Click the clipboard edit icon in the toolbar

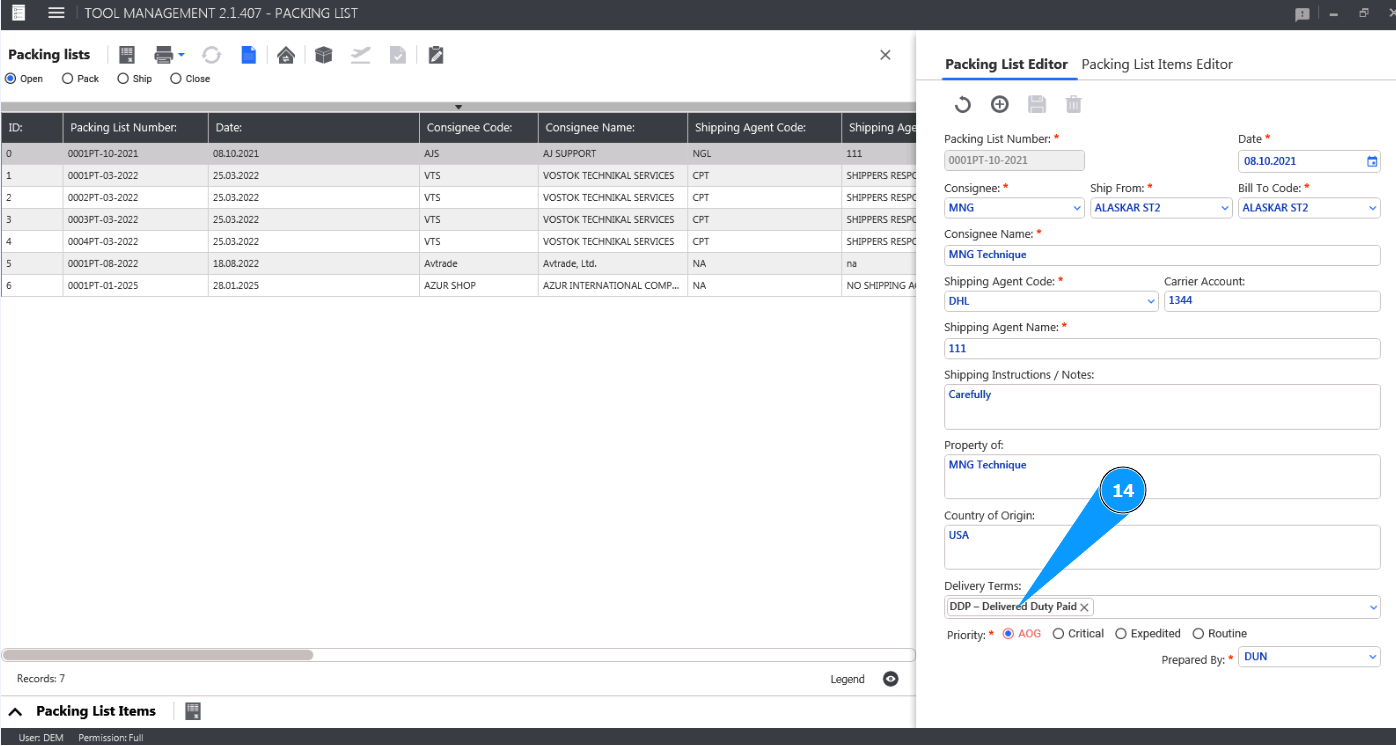coord(436,55)
